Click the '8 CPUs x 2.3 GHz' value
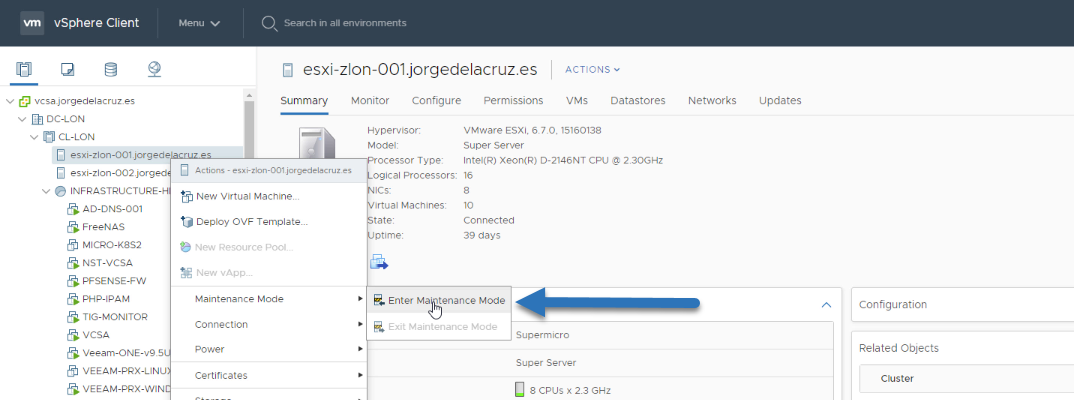 click(571, 391)
